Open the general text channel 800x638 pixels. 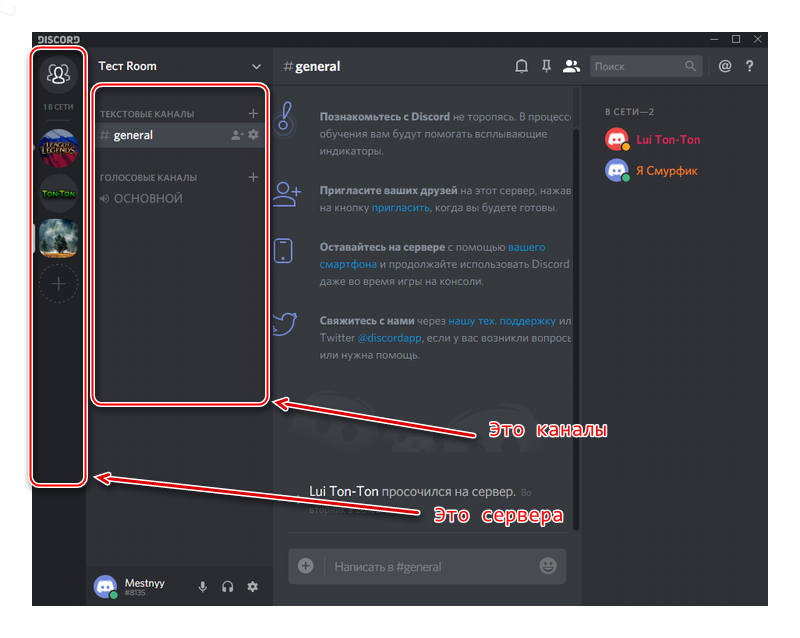pyautogui.click(x=180, y=135)
